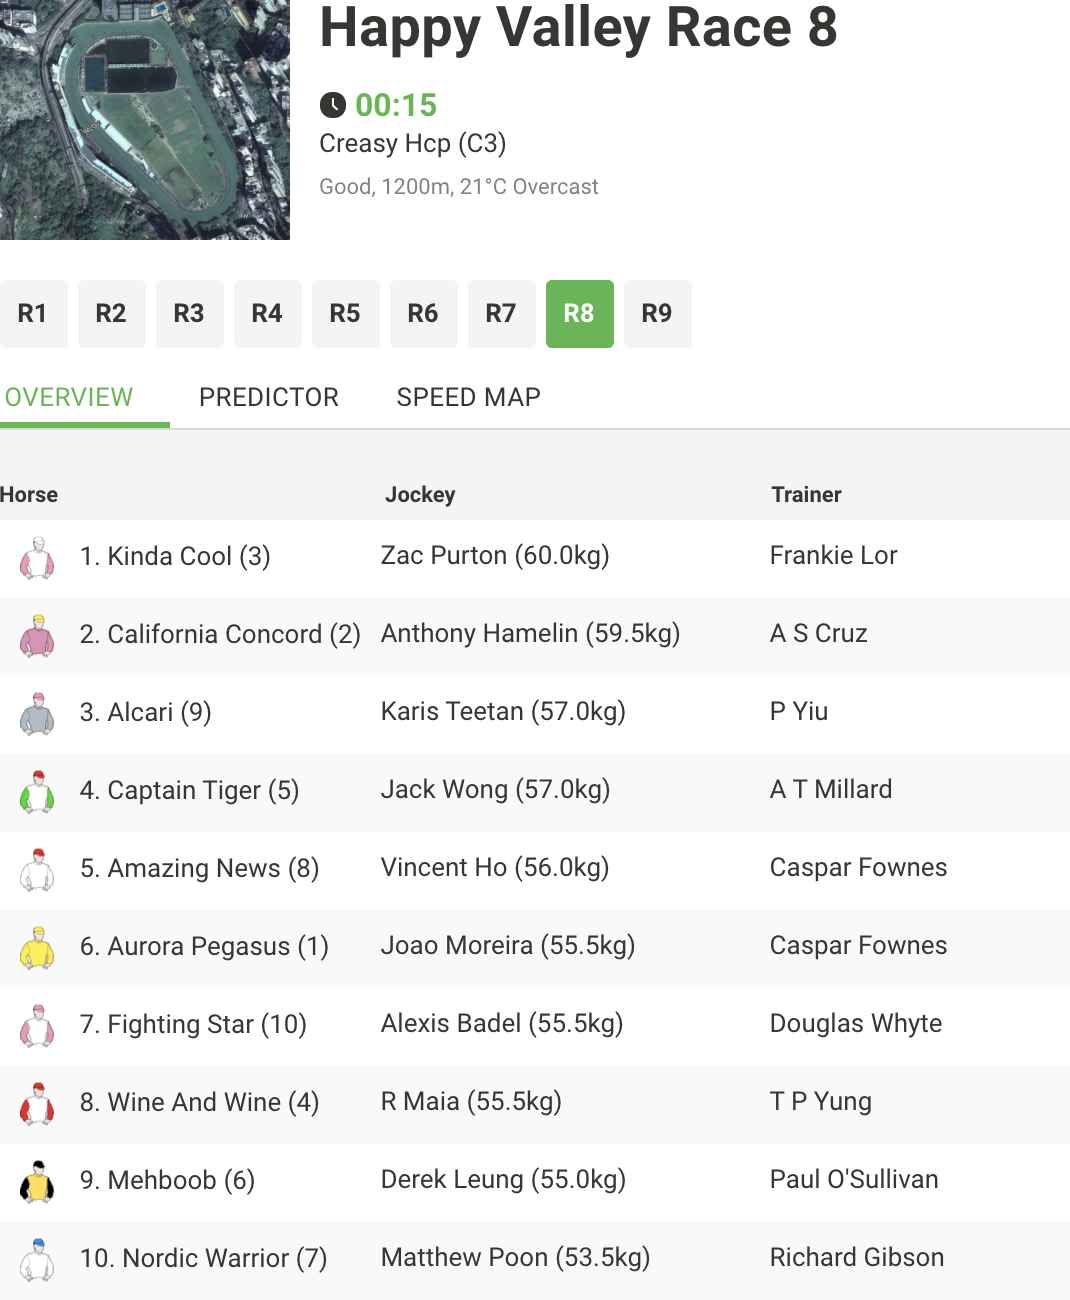Select the R9 race button
Screen dimensions: 1070x1300
[x=657, y=314]
